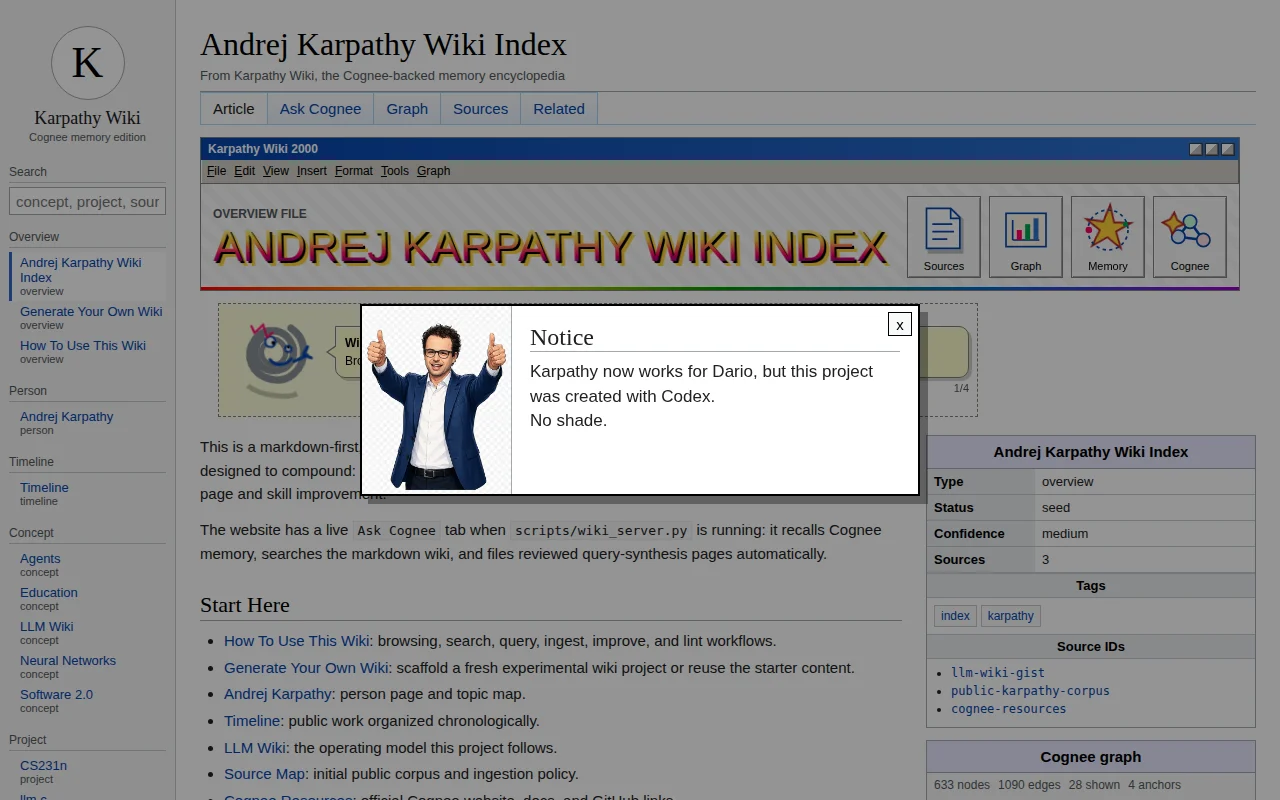Click the Karpathy Wiki 2000 title bar

pyautogui.click(x=719, y=149)
